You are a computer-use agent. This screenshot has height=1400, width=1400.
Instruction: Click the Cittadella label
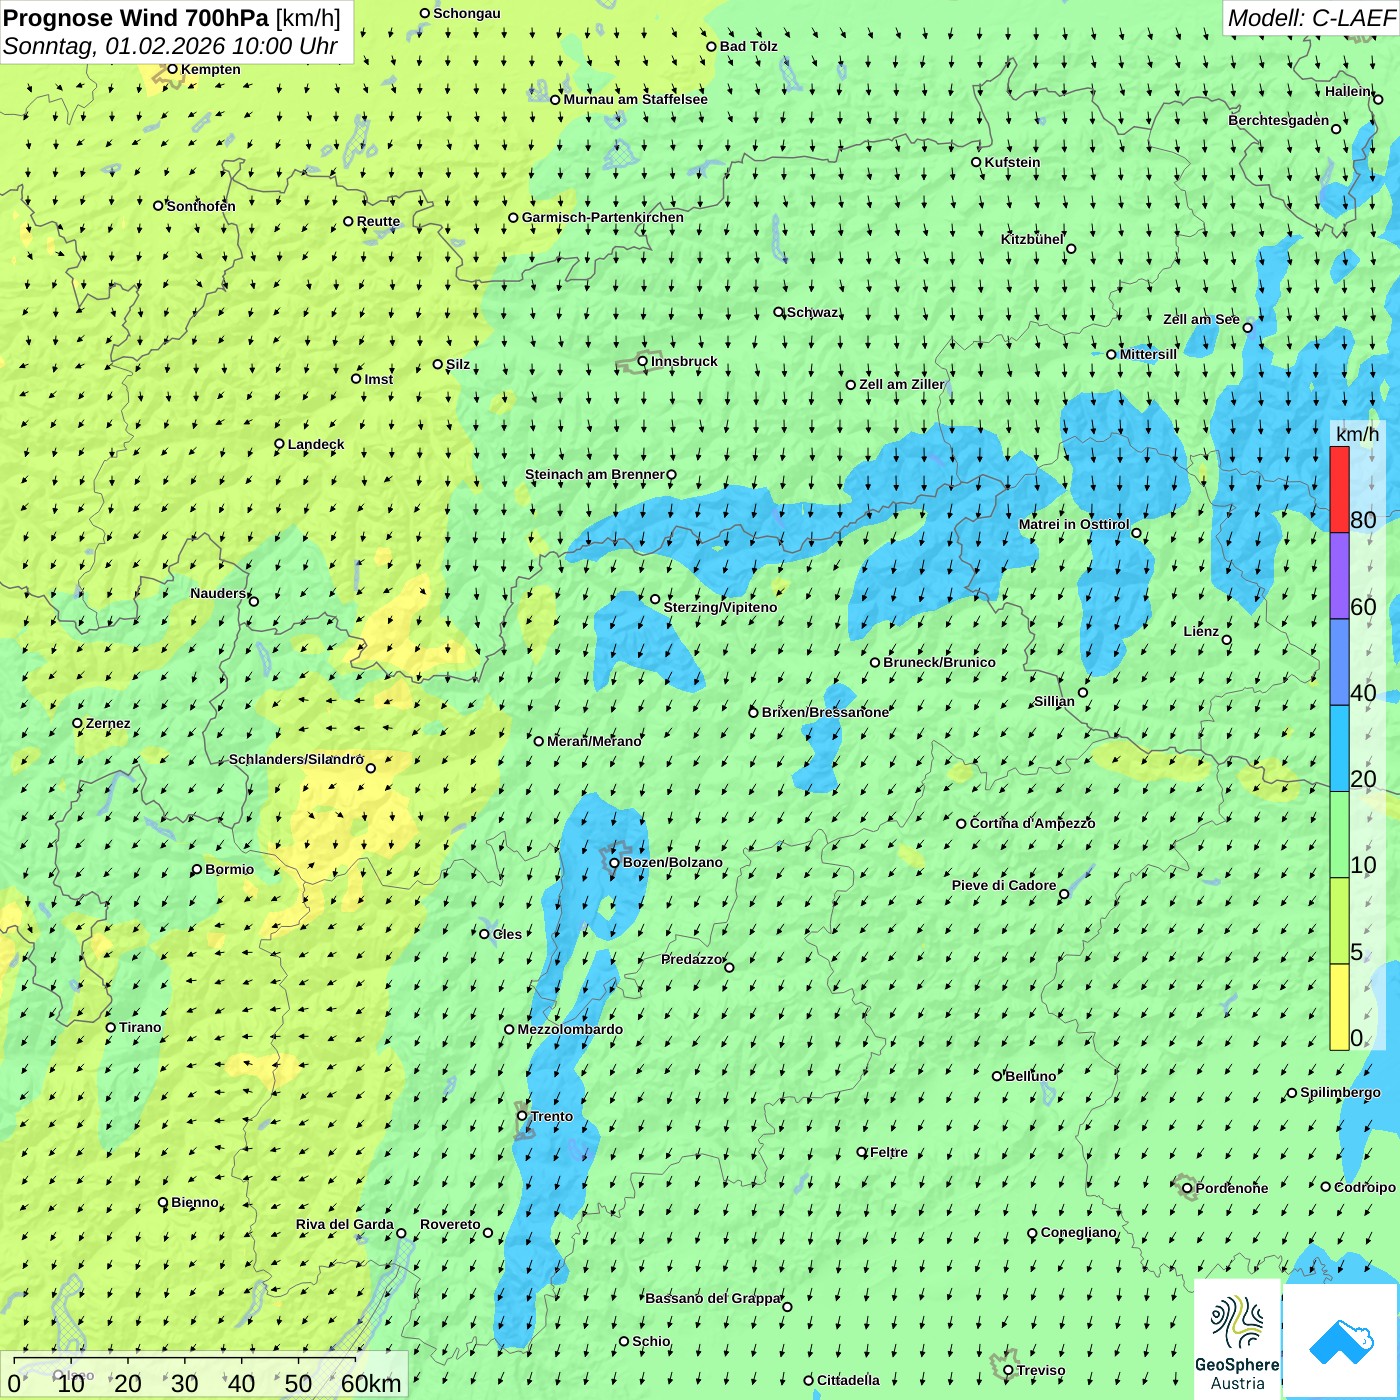click(848, 1380)
